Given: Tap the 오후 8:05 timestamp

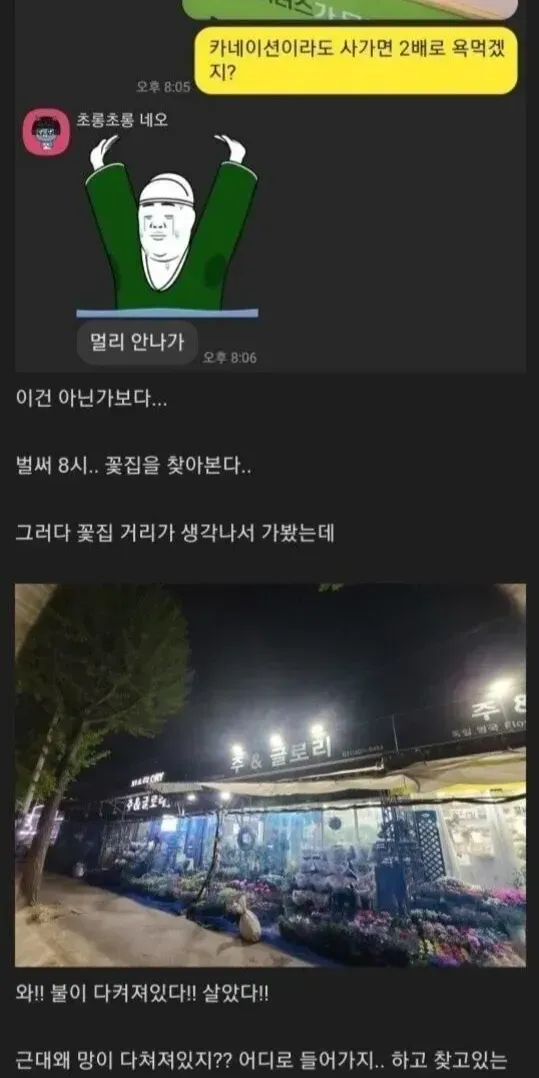Looking at the screenshot, I should (163, 87).
